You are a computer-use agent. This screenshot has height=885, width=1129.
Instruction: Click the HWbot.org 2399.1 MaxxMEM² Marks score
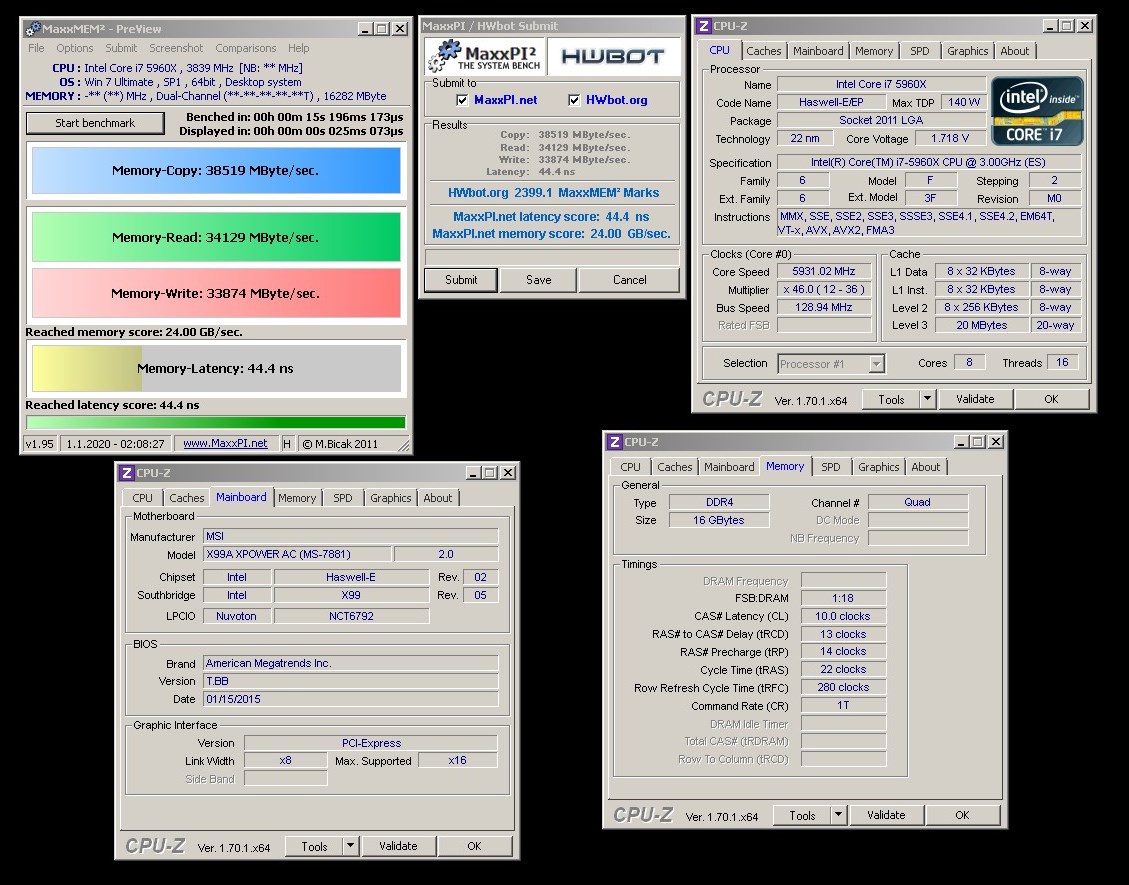[553, 193]
